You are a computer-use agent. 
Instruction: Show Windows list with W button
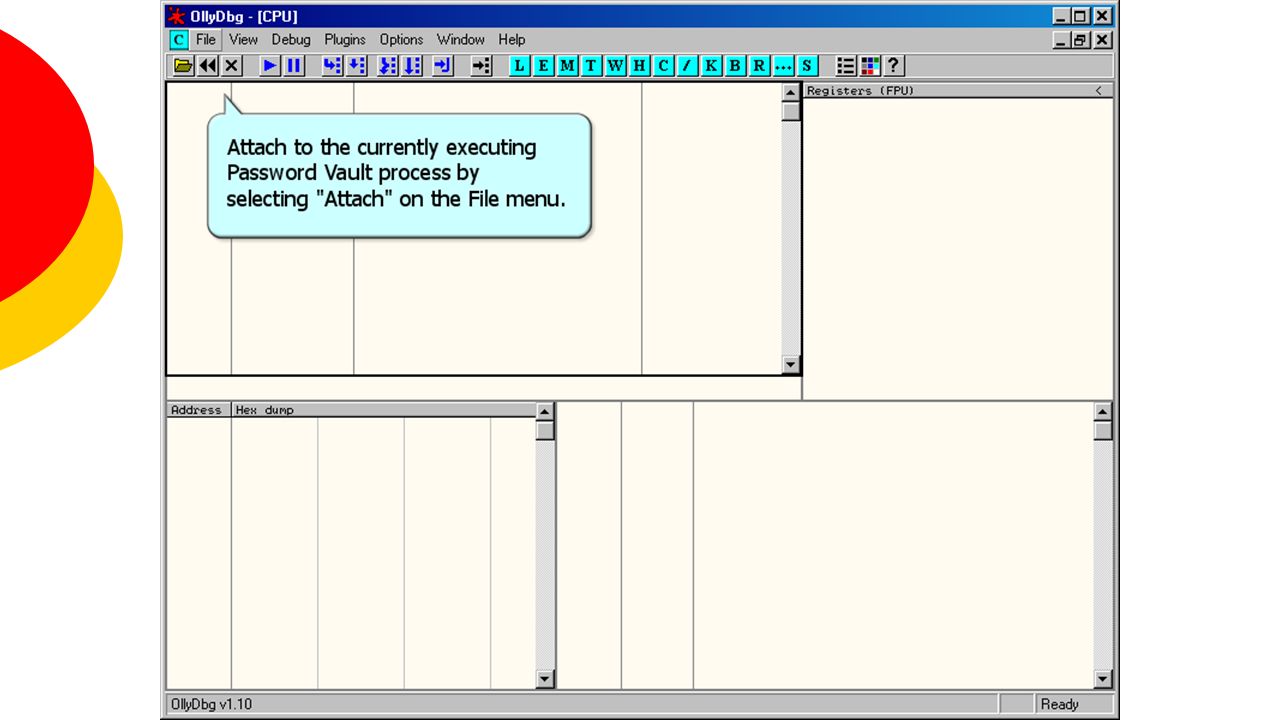pyautogui.click(x=615, y=66)
